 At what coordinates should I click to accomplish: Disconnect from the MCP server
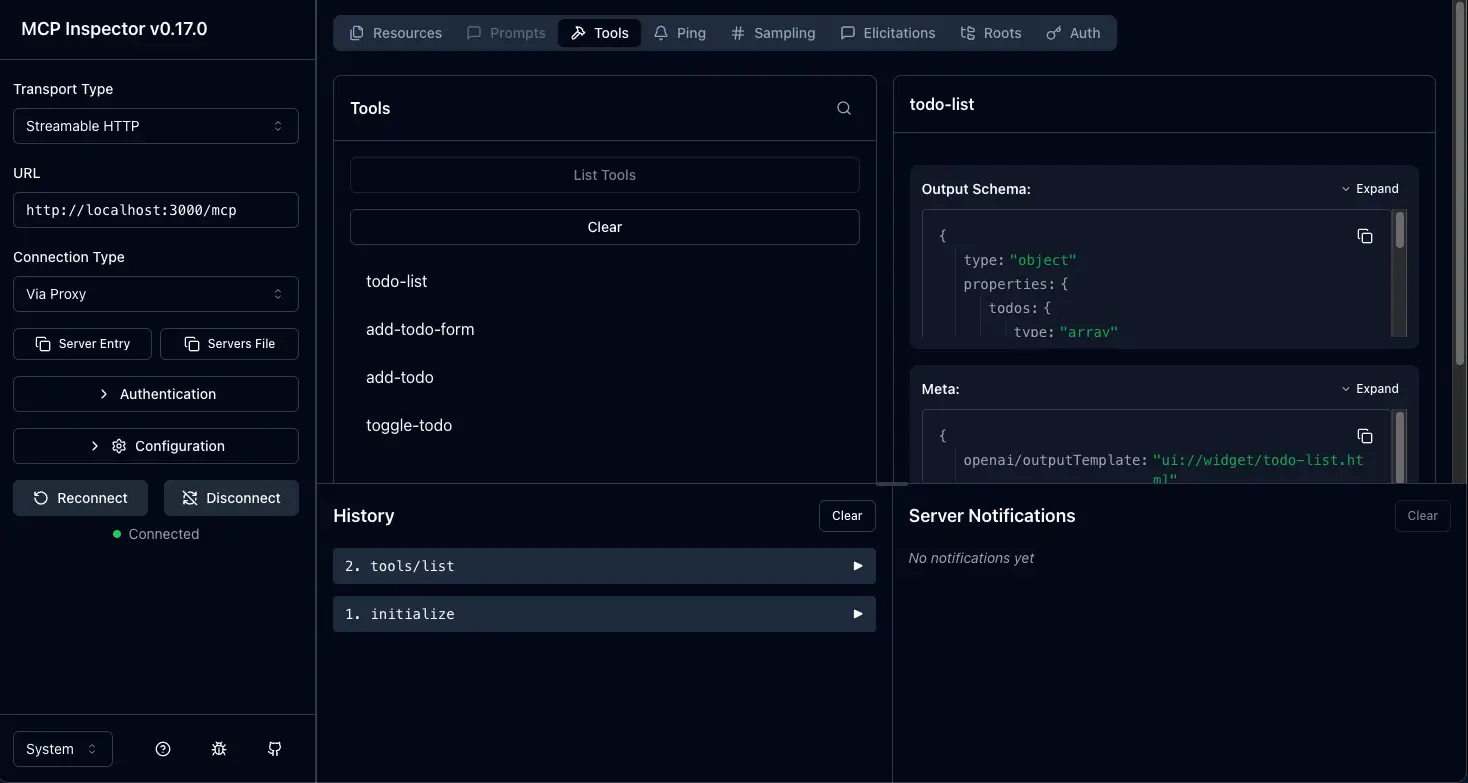point(231,498)
